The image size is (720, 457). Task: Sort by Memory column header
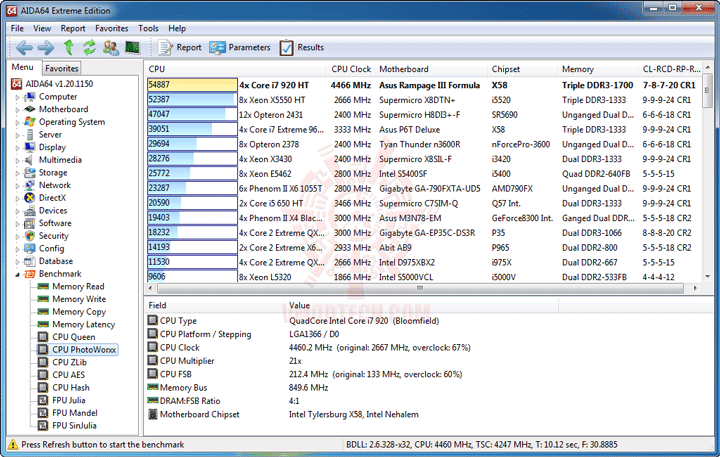click(x=597, y=69)
